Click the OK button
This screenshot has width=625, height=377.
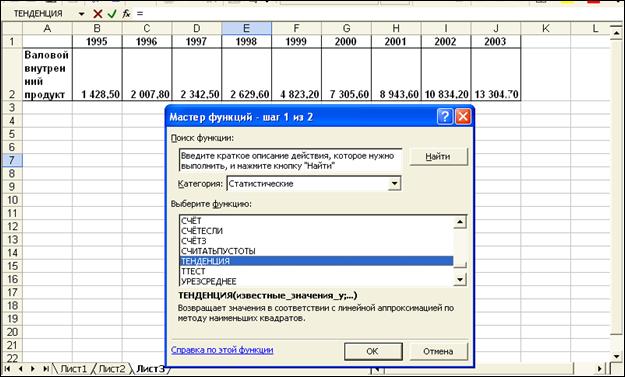point(373,351)
